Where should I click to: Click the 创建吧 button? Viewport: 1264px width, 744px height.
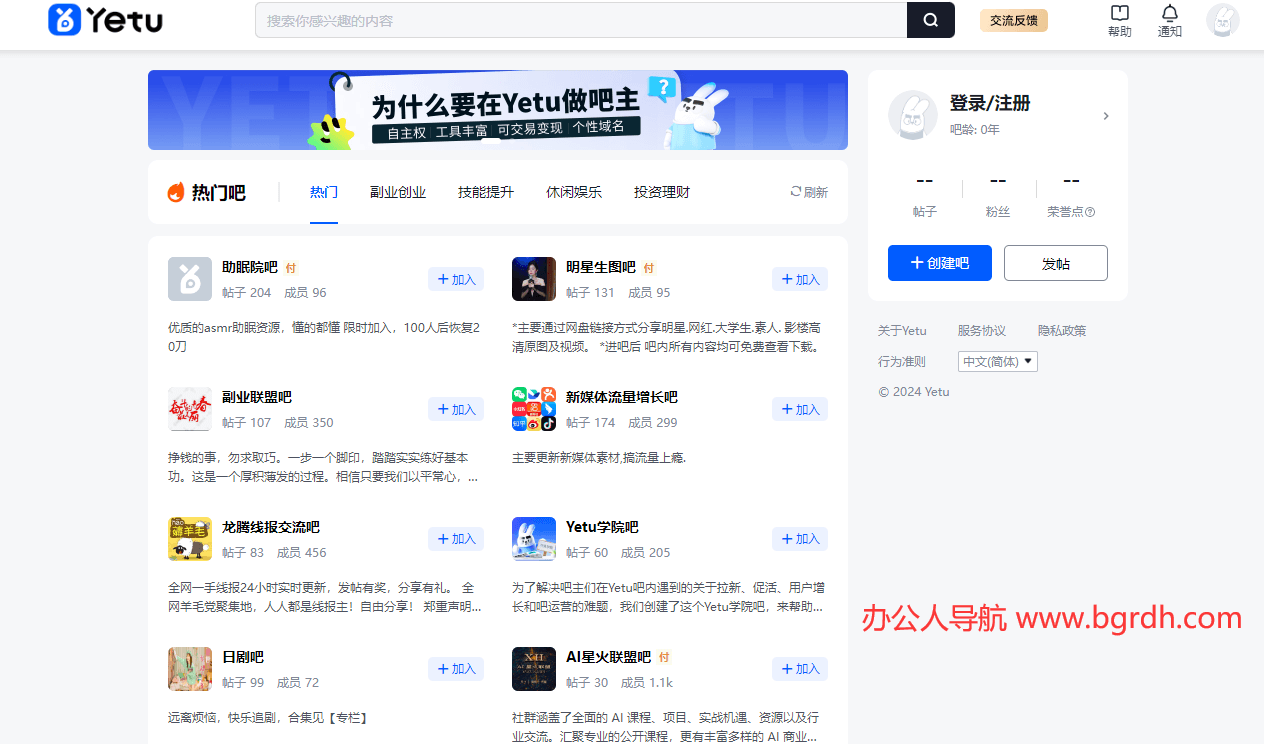(939, 262)
